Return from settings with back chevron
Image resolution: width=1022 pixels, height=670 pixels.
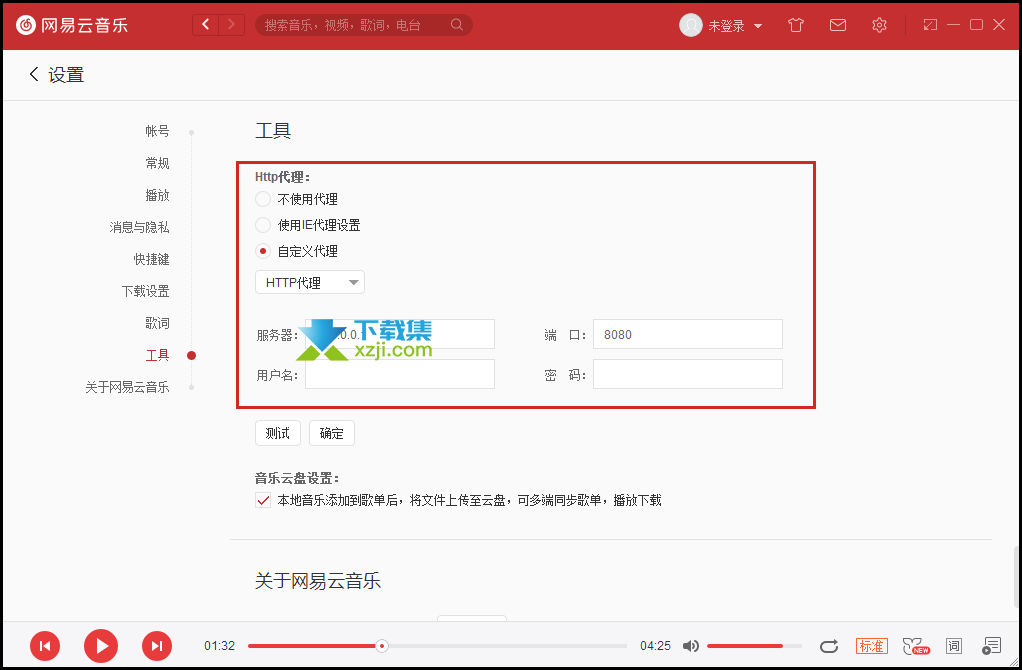[x=34, y=74]
